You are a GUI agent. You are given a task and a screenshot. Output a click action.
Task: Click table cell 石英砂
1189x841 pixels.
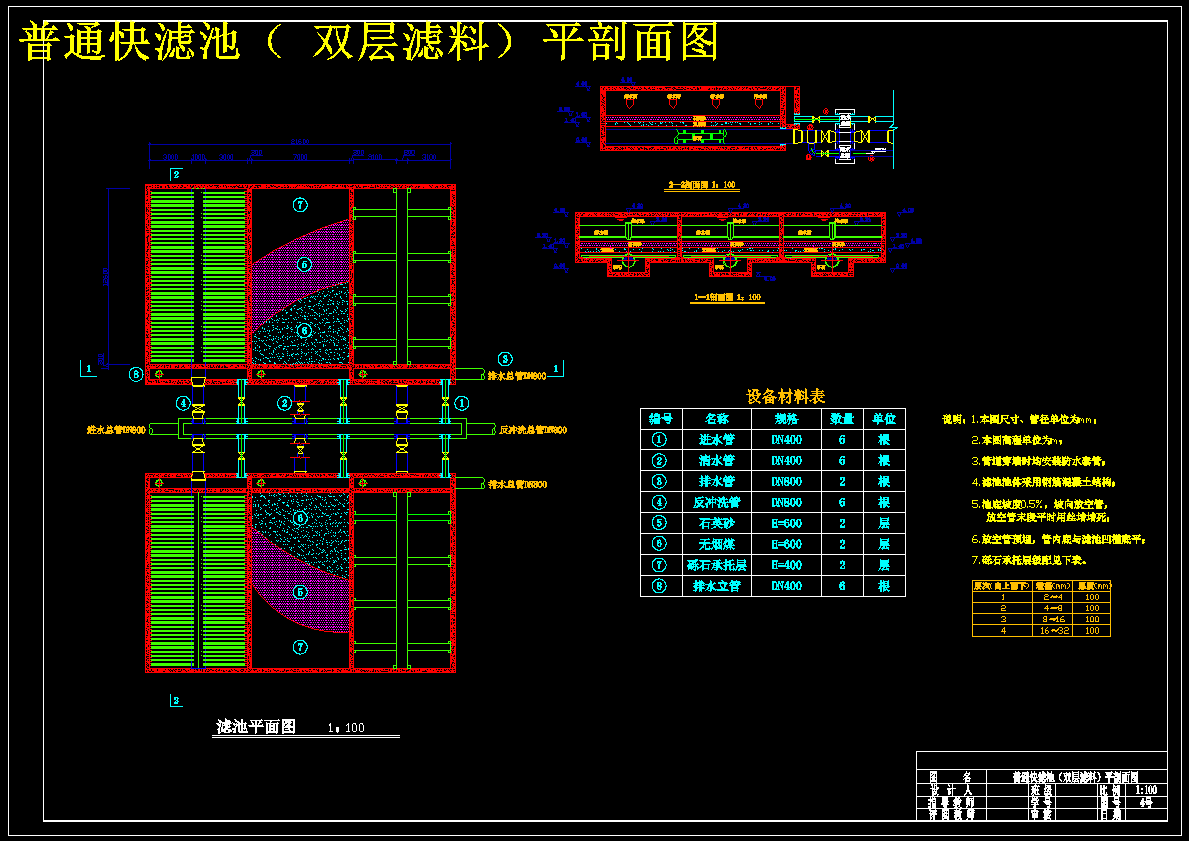pos(717,523)
